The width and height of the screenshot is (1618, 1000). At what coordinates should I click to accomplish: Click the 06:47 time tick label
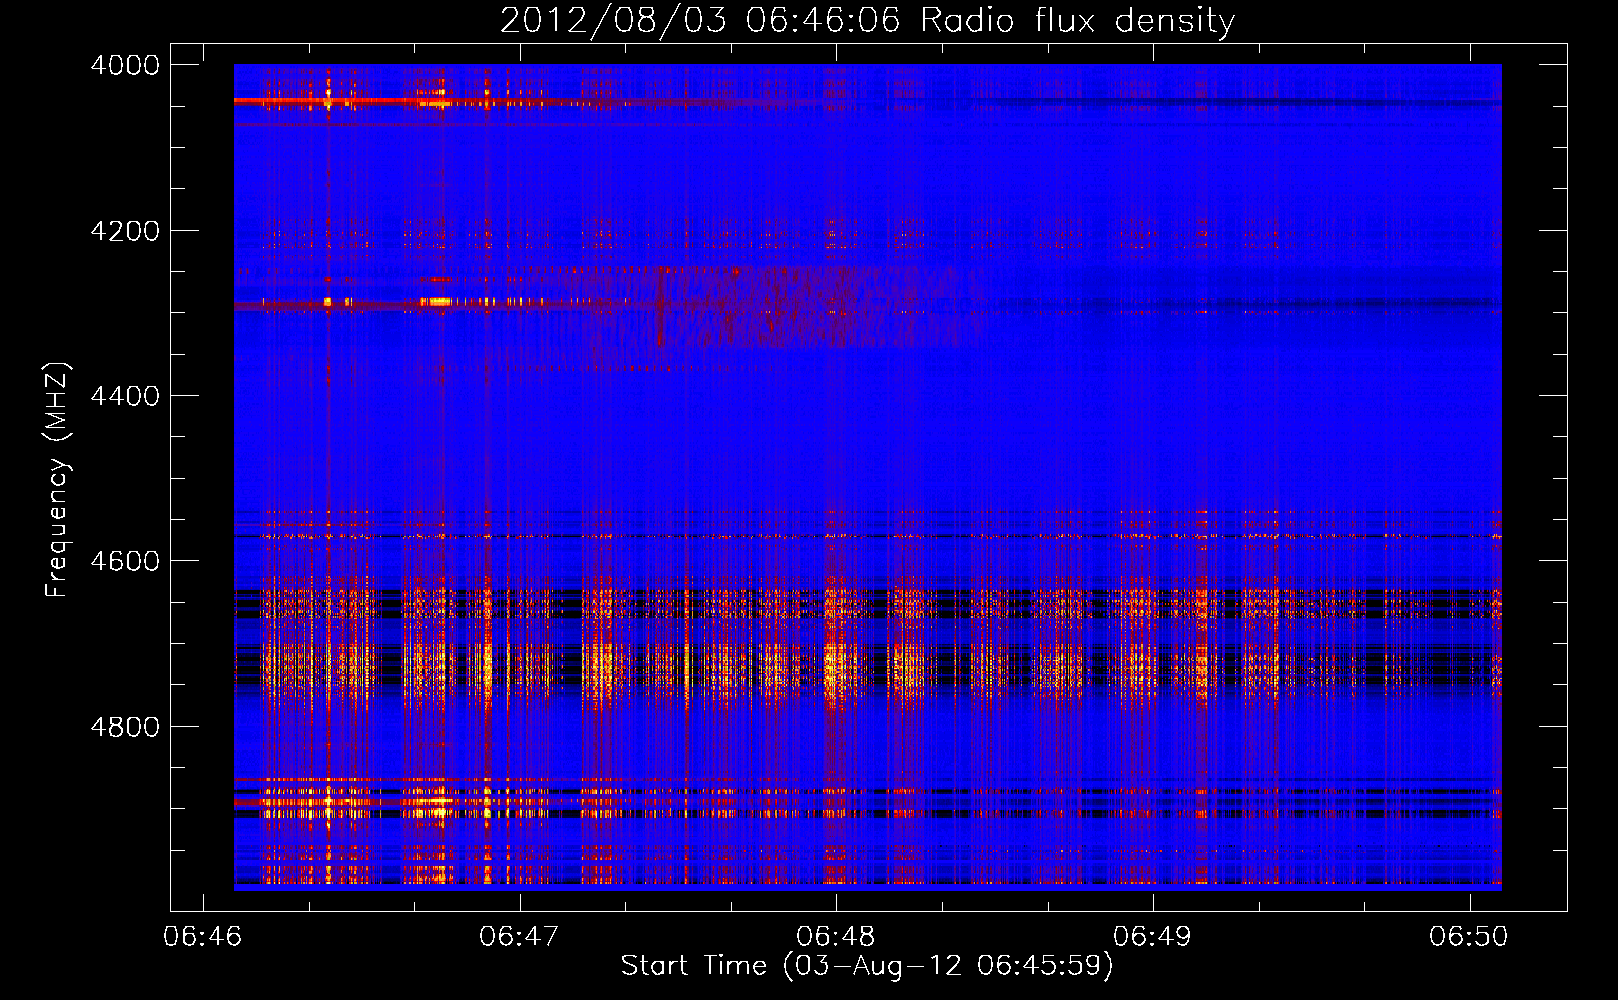click(519, 936)
